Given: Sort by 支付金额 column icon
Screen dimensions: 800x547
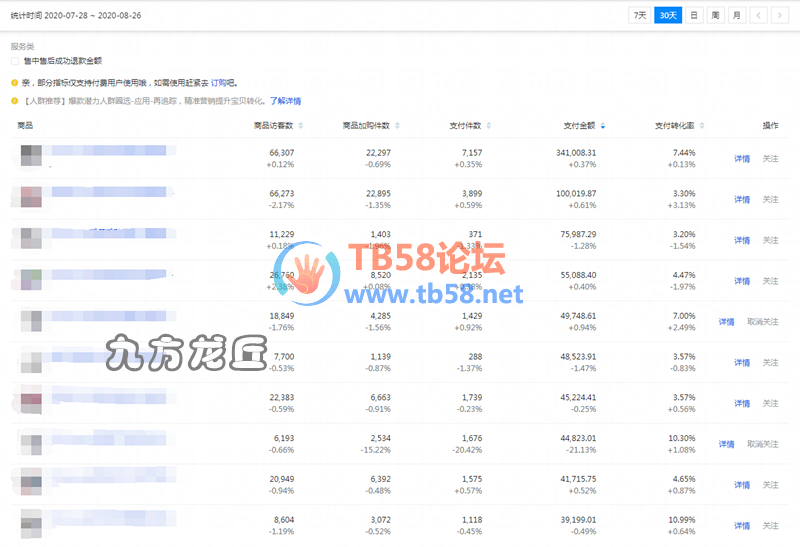Looking at the screenshot, I should 603,126.
